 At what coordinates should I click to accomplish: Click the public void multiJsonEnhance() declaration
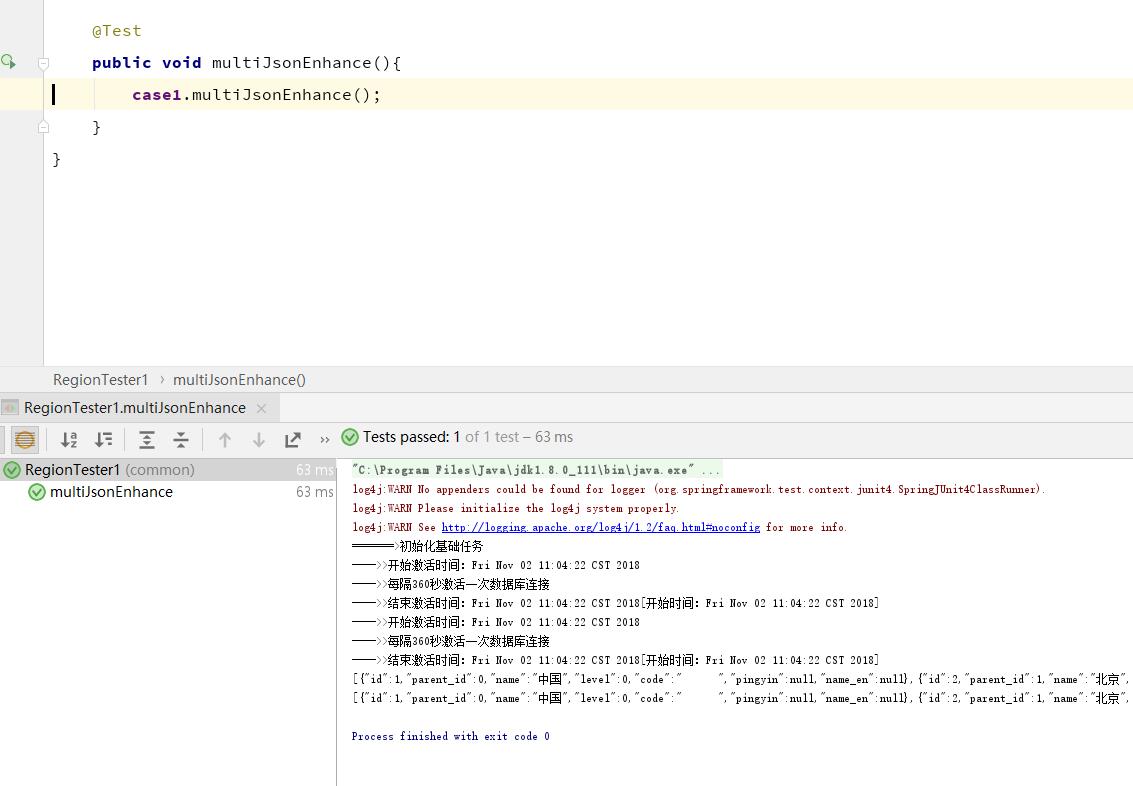click(246, 63)
